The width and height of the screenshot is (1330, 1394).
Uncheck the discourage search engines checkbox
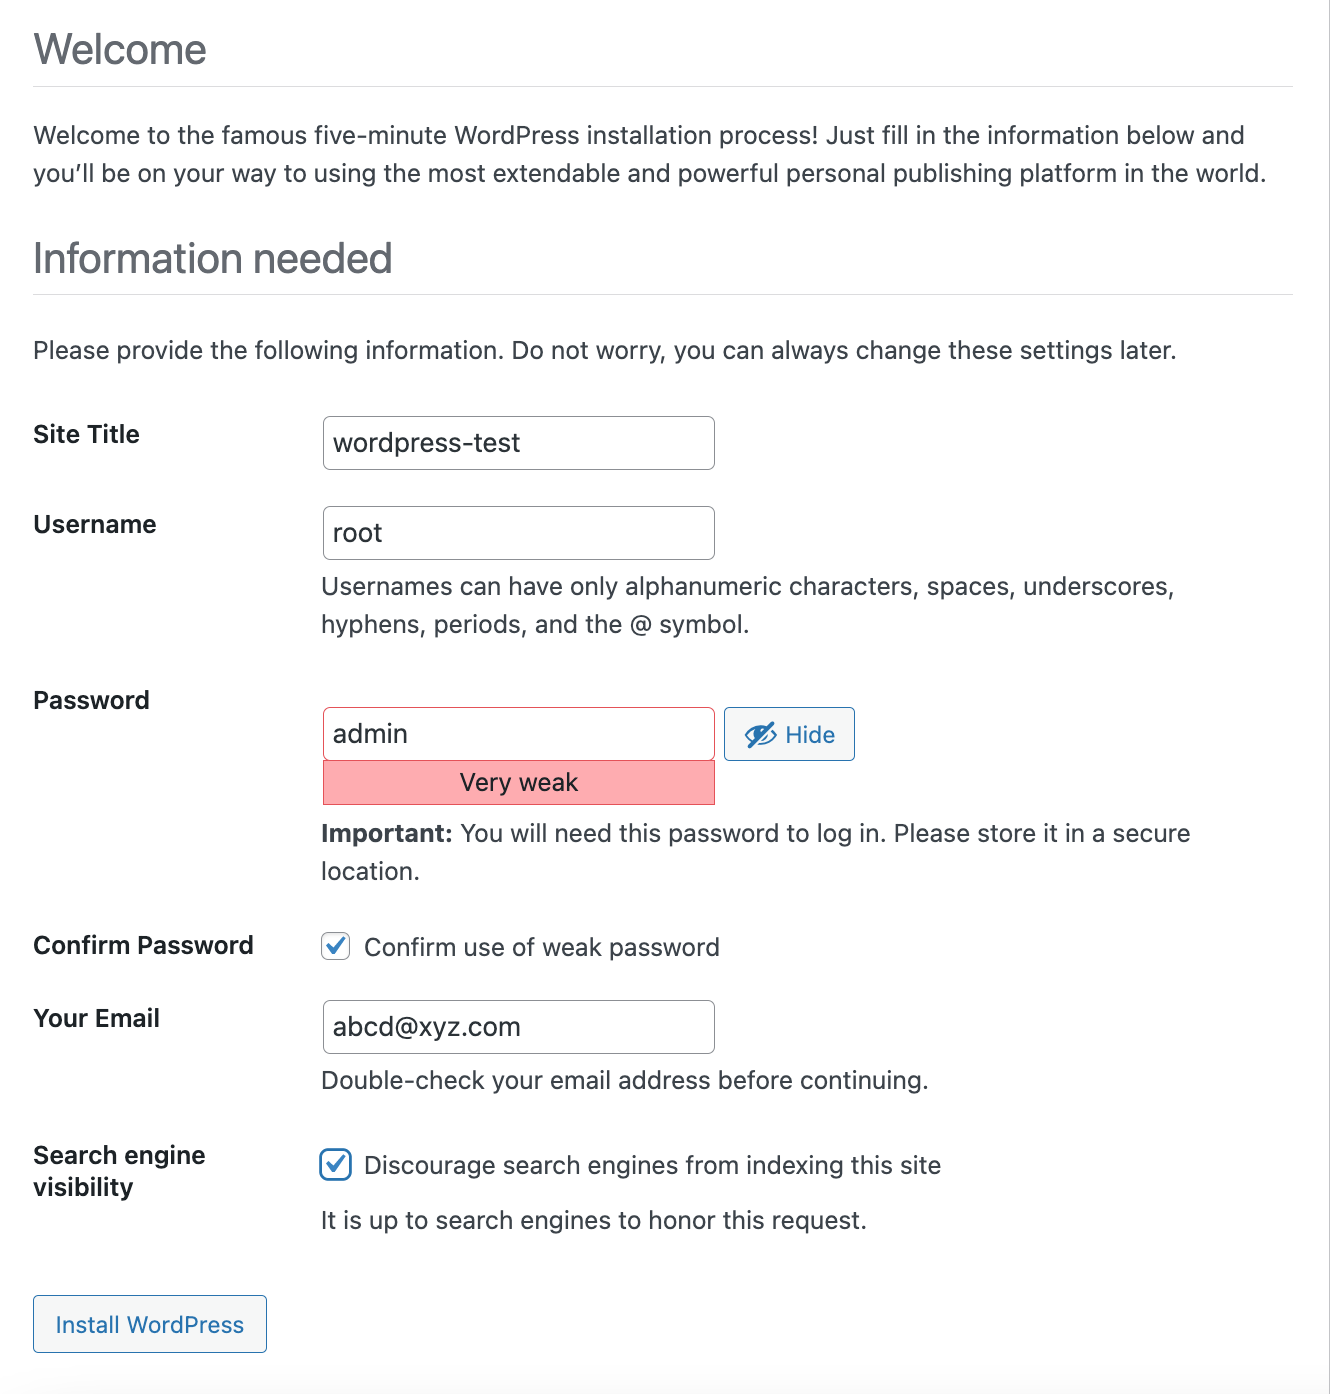336,1165
